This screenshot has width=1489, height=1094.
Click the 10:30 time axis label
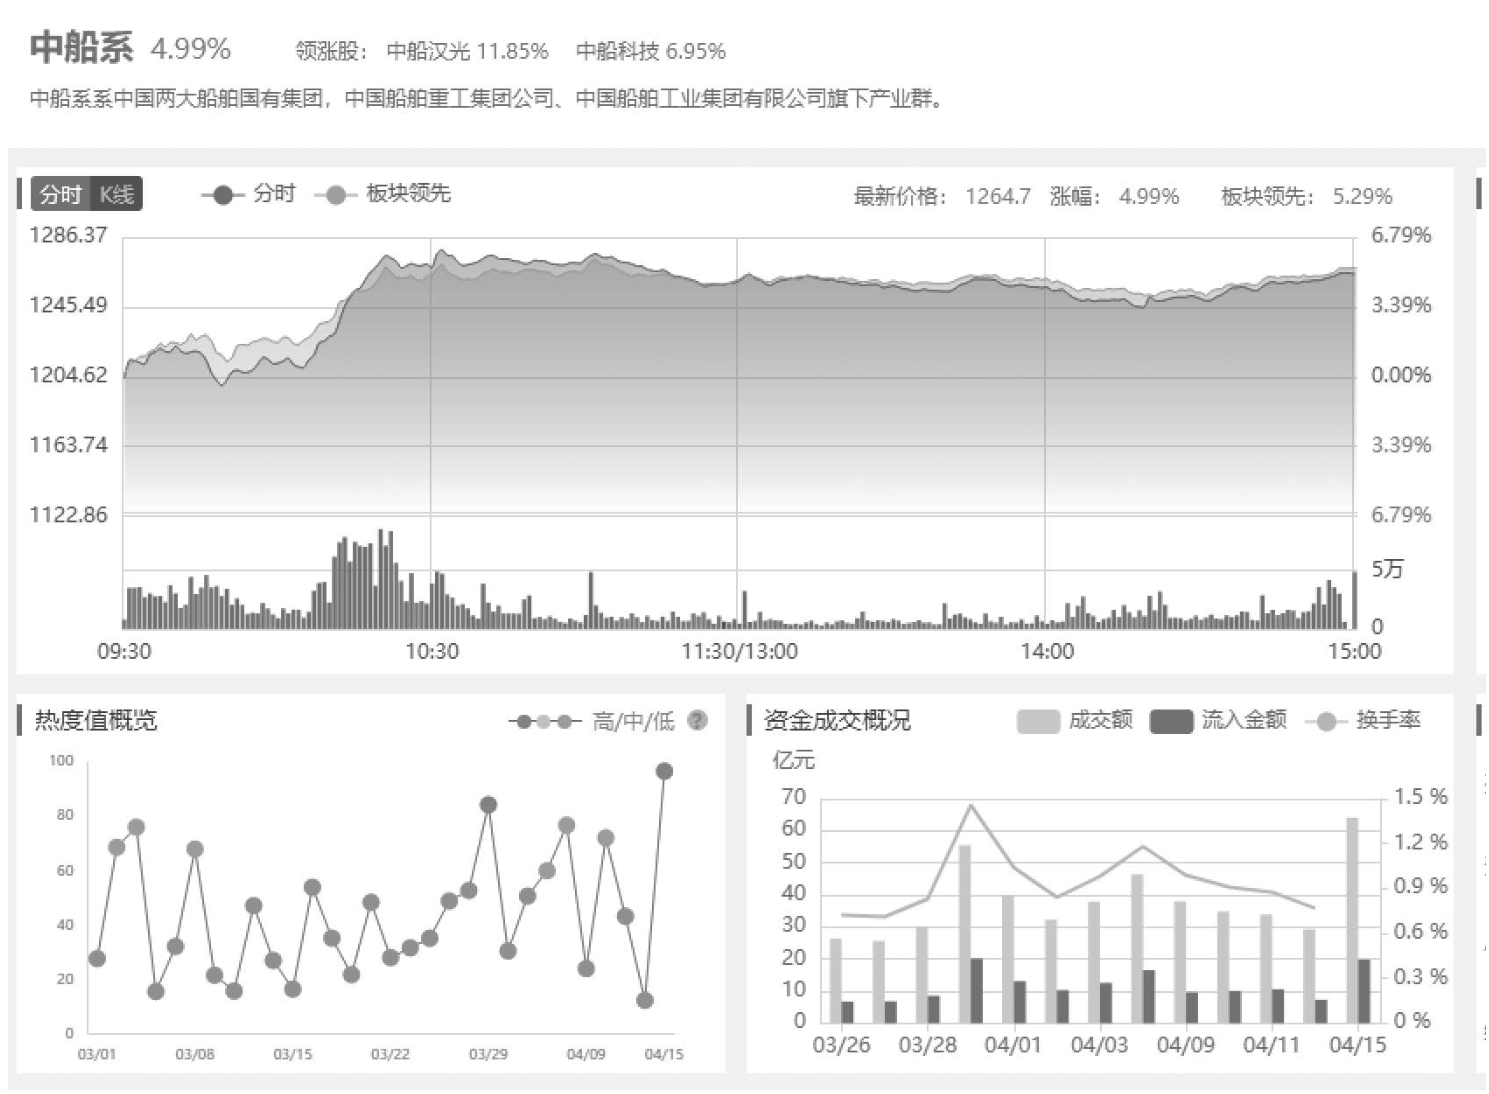(x=432, y=652)
